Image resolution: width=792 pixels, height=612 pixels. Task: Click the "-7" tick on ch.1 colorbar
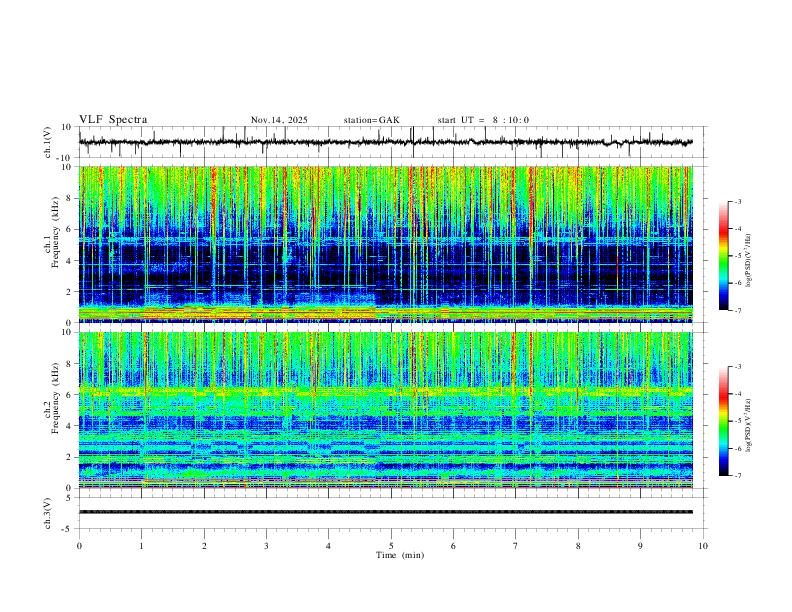point(737,310)
